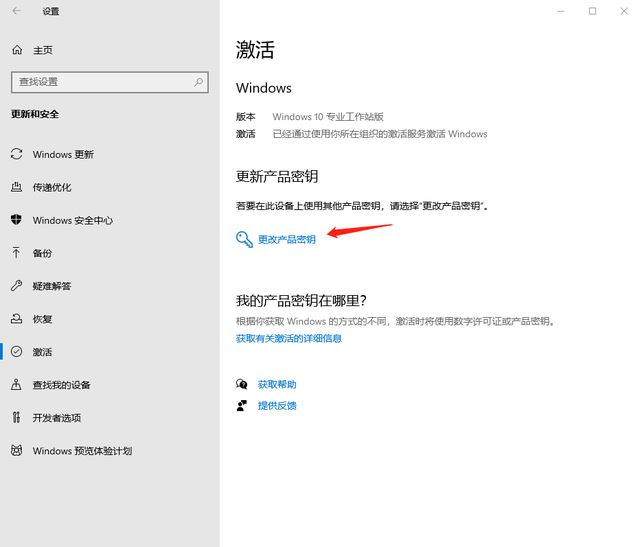Click the search magnifier icon
640x547 pixels.
tap(198, 82)
